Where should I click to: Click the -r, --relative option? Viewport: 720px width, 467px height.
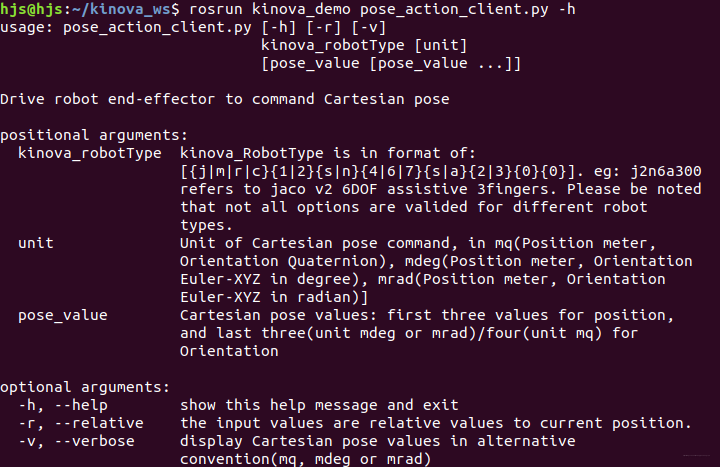[x=81, y=423]
